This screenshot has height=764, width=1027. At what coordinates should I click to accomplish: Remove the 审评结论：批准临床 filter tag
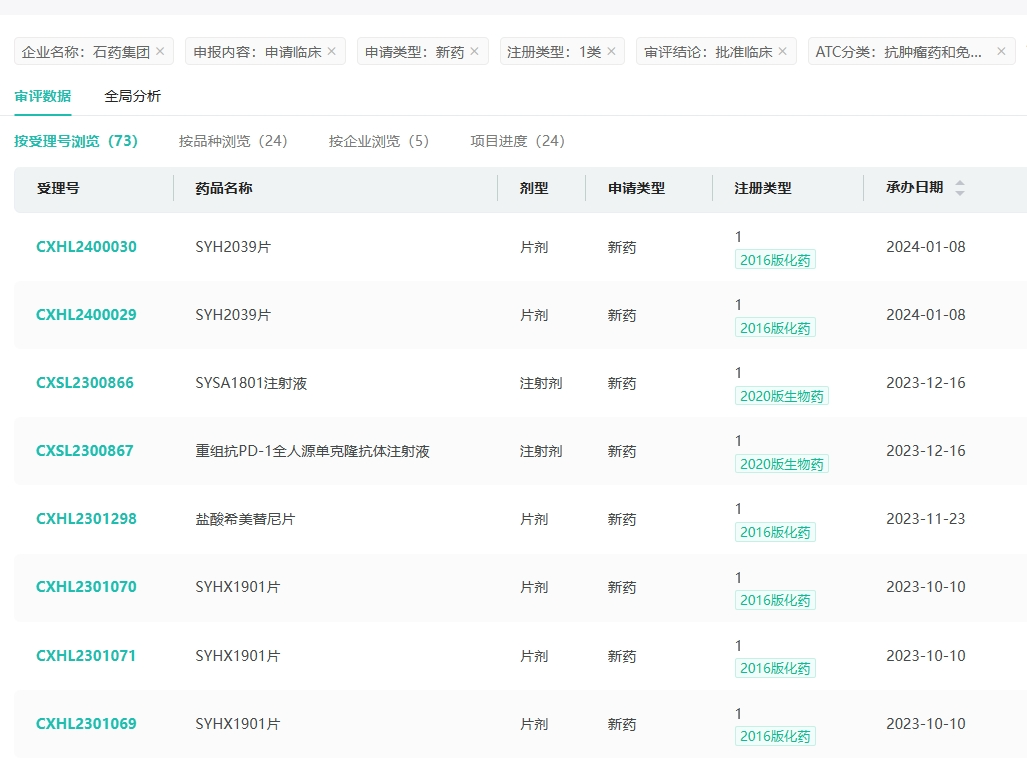(x=782, y=51)
